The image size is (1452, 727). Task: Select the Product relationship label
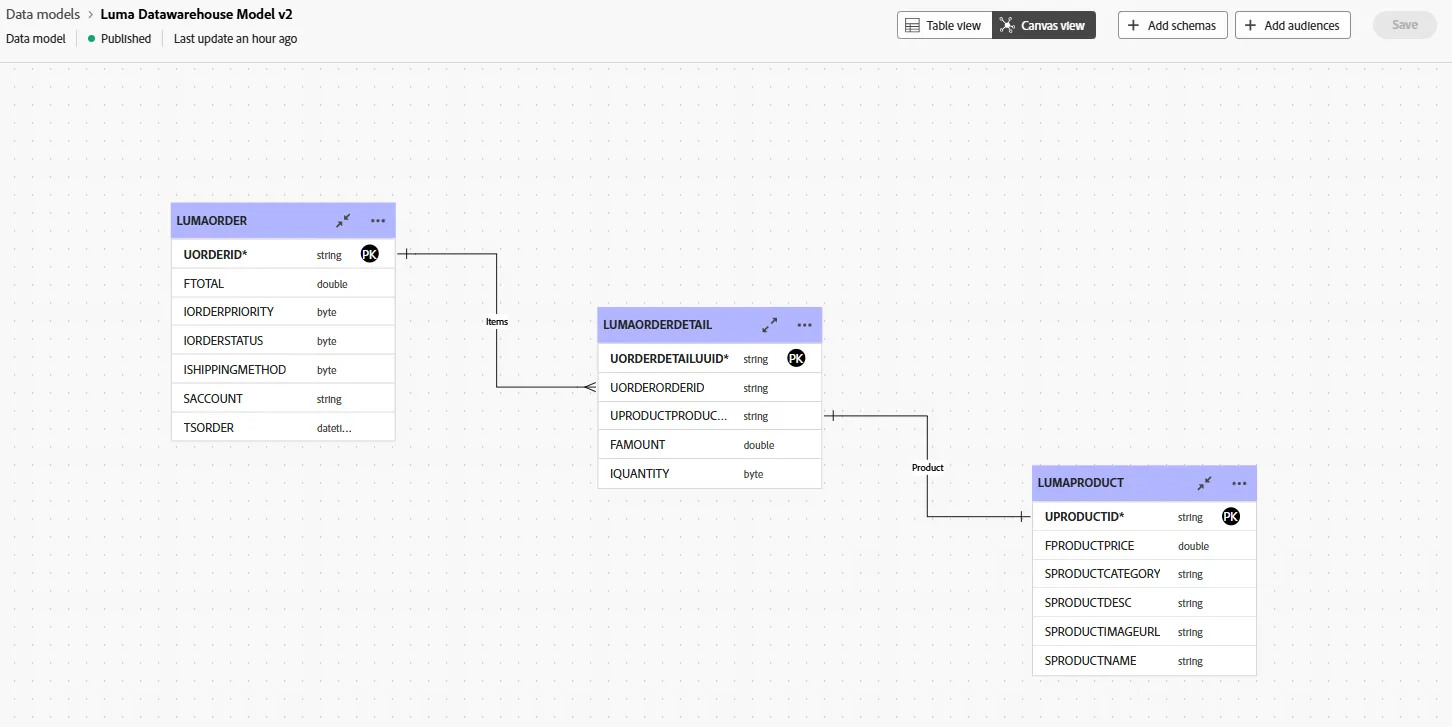[x=928, y=467]
